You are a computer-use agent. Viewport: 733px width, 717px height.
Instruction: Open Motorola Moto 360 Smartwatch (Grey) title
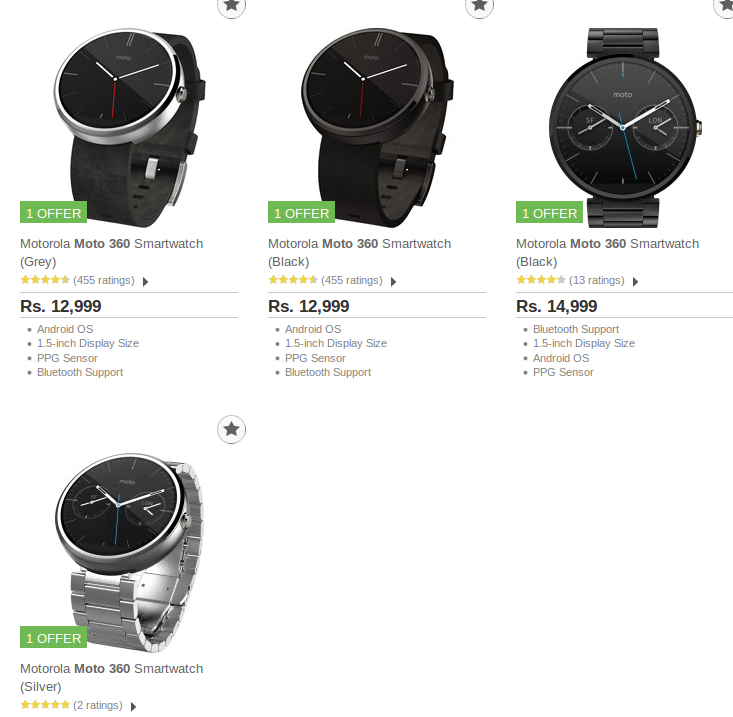click(x=111, y=252)
